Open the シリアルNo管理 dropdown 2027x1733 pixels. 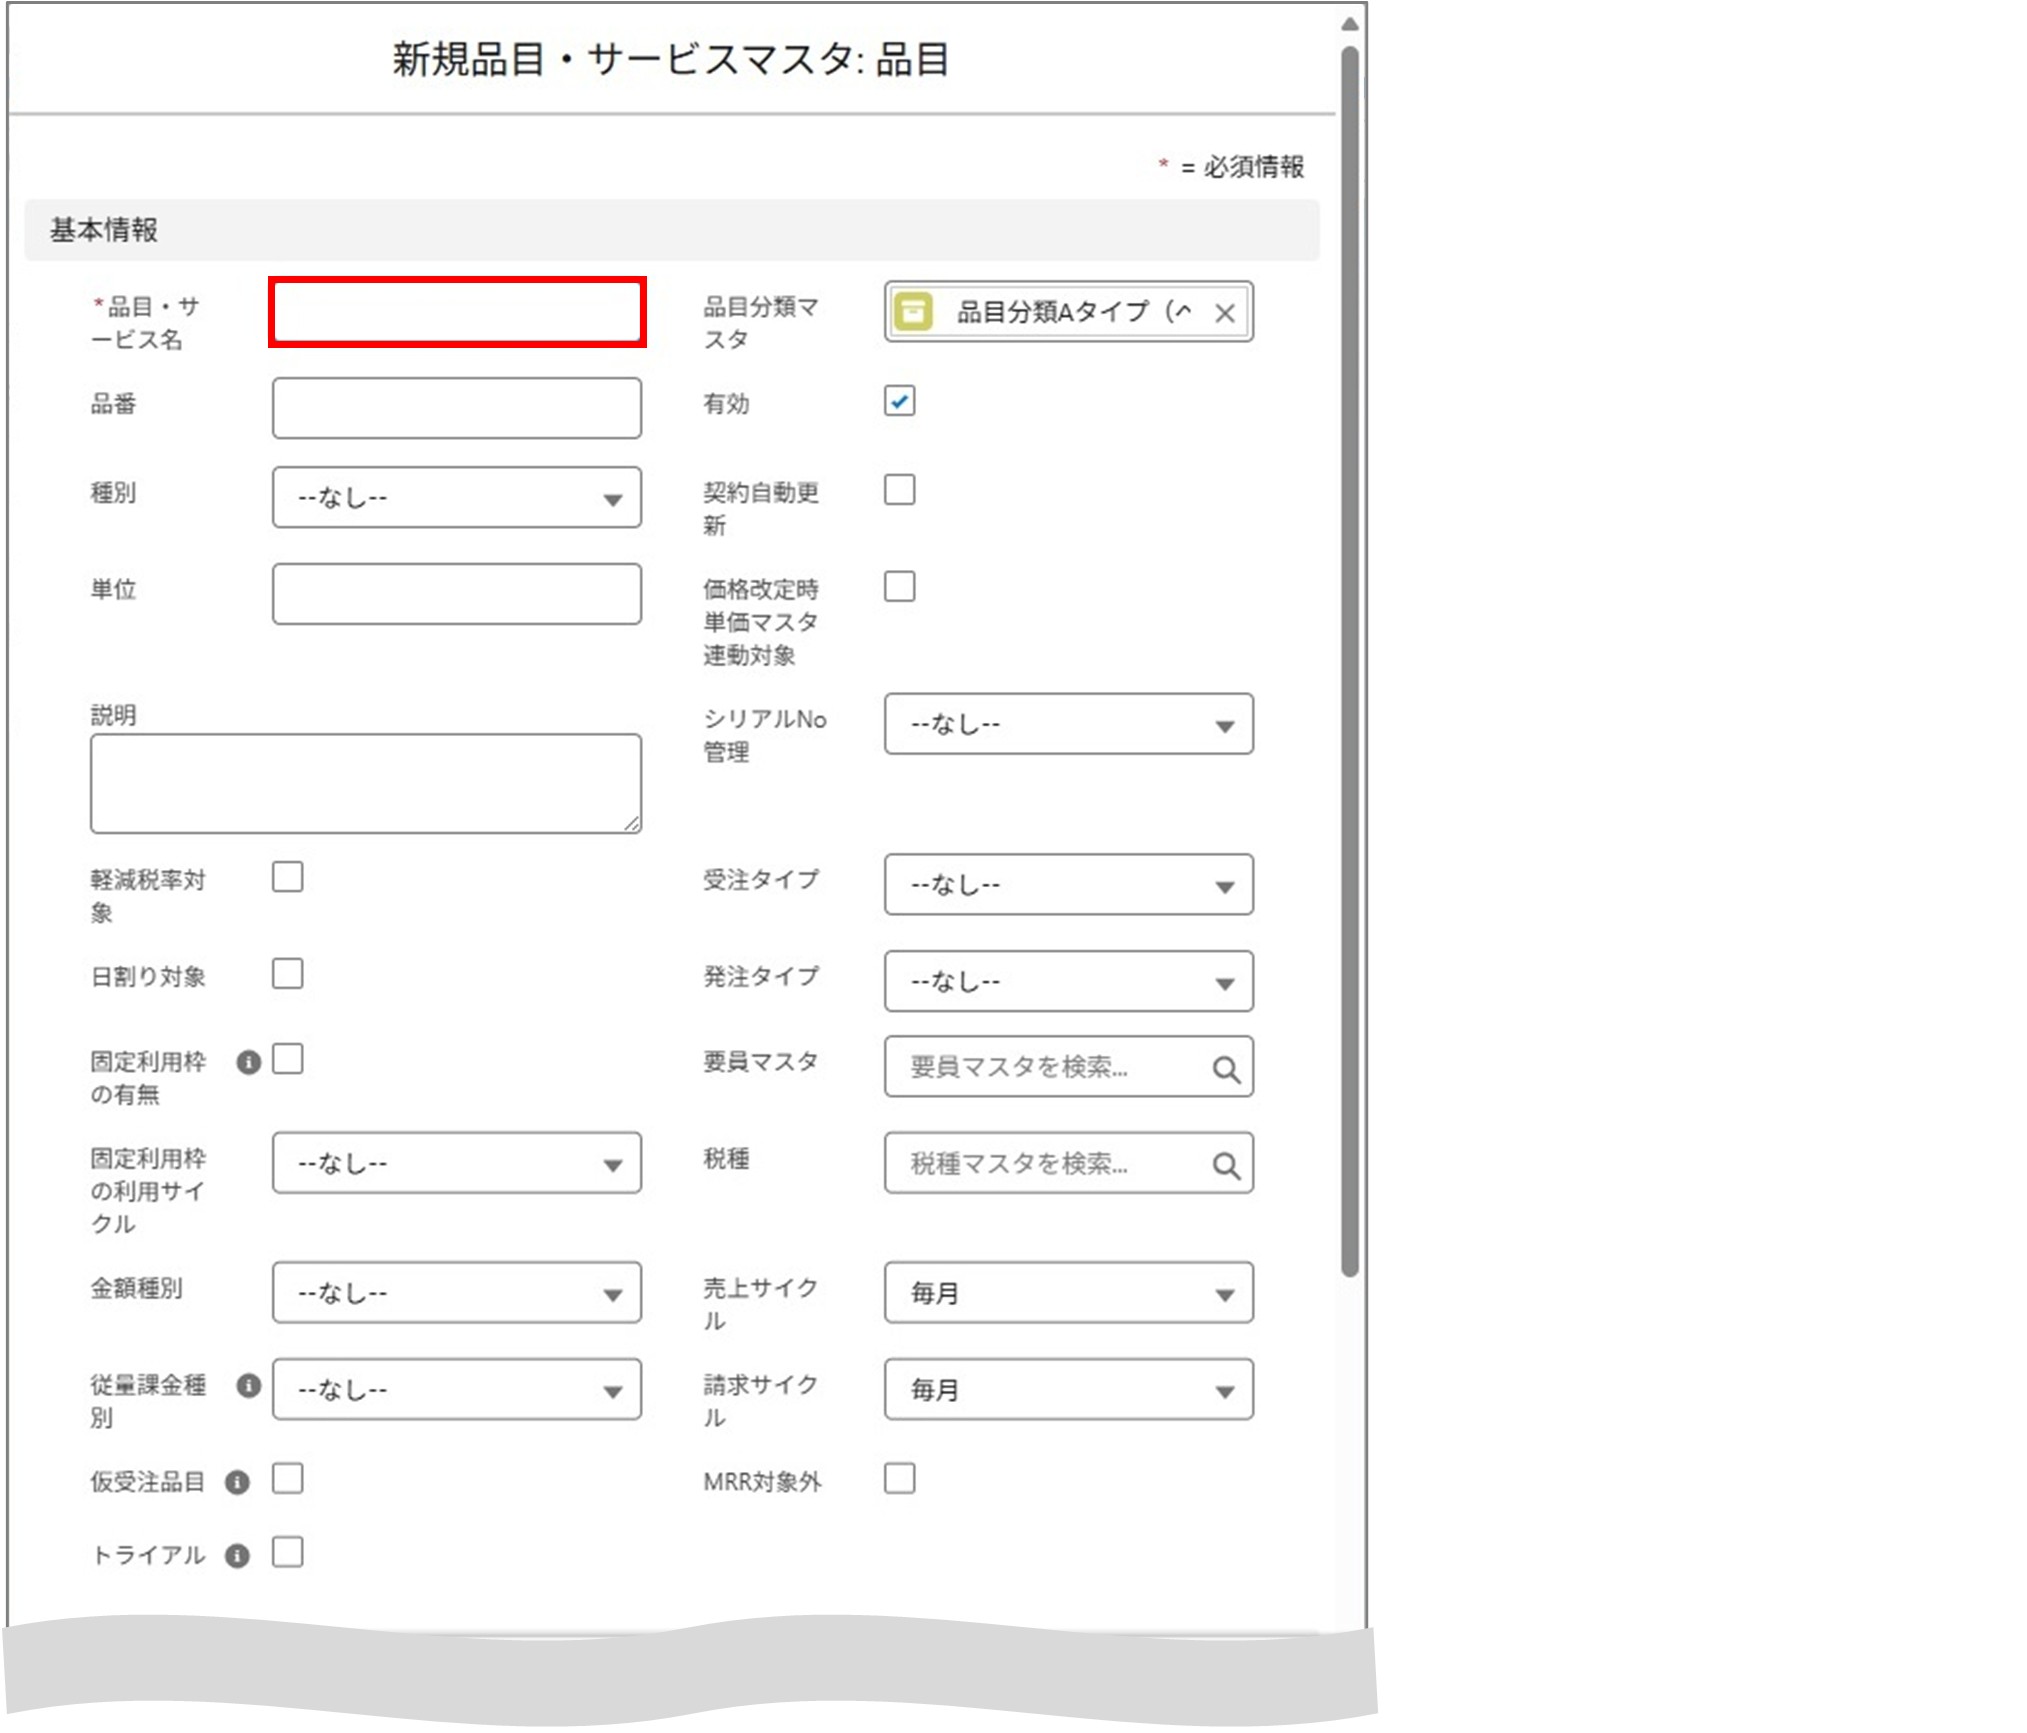click(1067, 724)
